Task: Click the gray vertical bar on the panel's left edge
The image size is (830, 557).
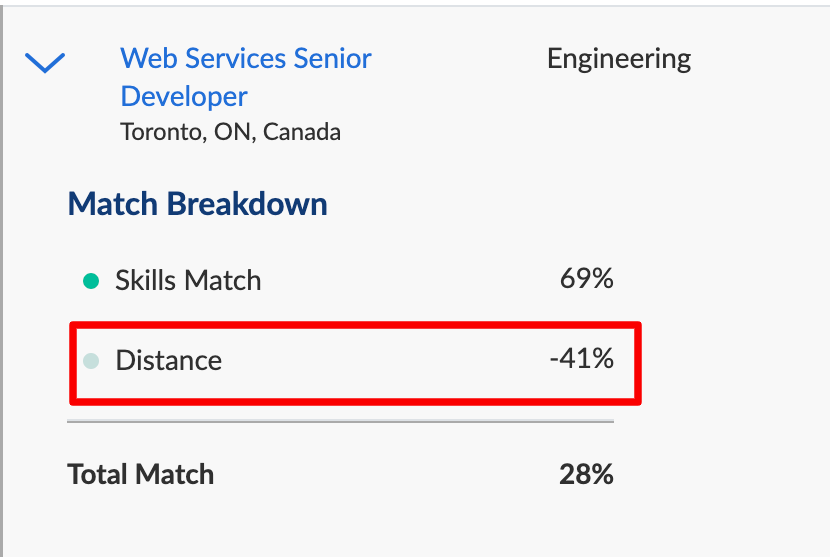Action: (2, 281)
